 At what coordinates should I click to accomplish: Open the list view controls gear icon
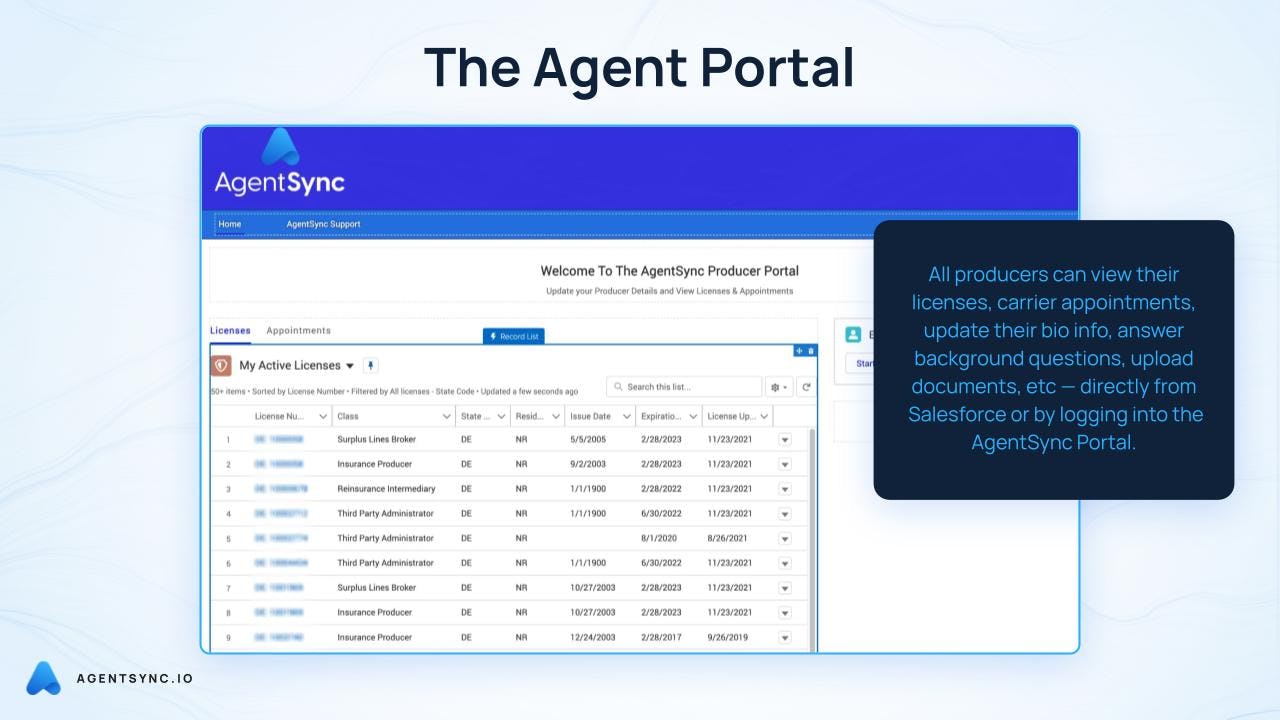pyautogui.click(x=777, y=387)
